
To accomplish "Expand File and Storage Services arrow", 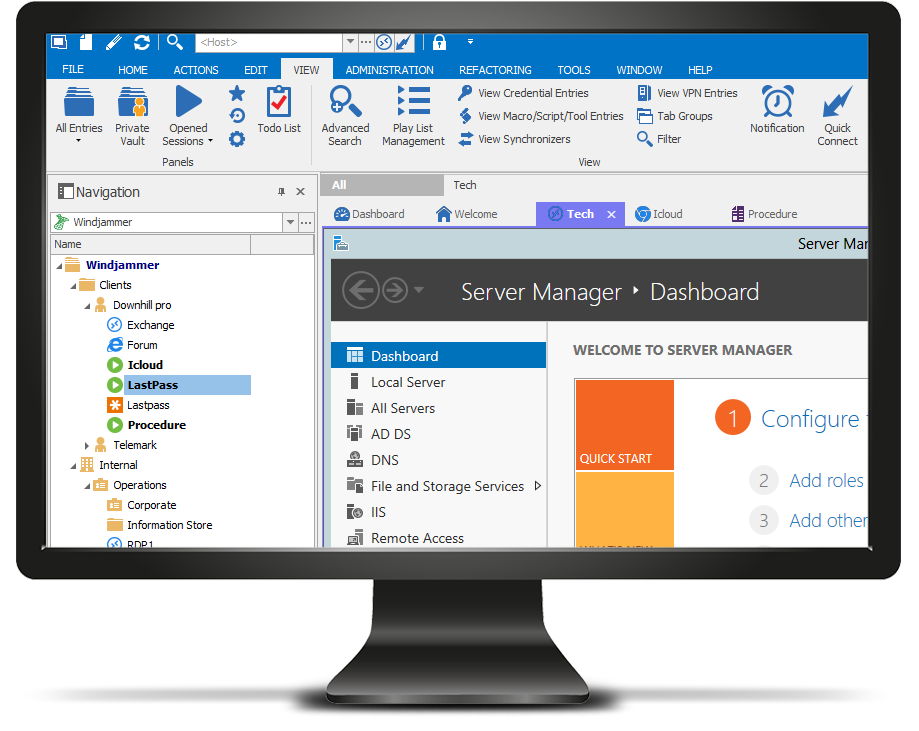I will [x=537, y=486].
